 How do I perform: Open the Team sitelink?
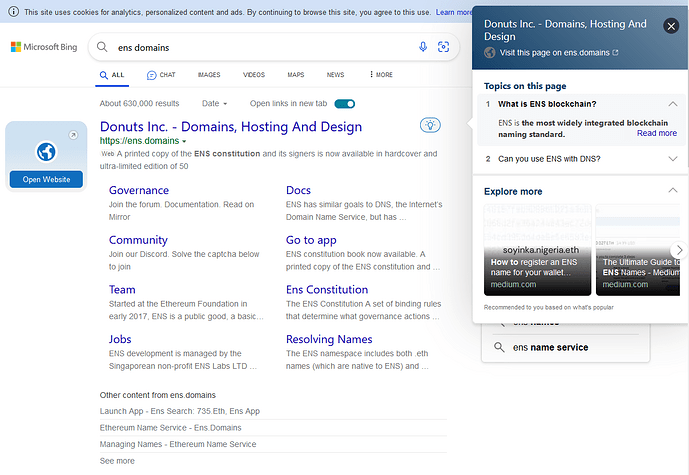[122, 290]
